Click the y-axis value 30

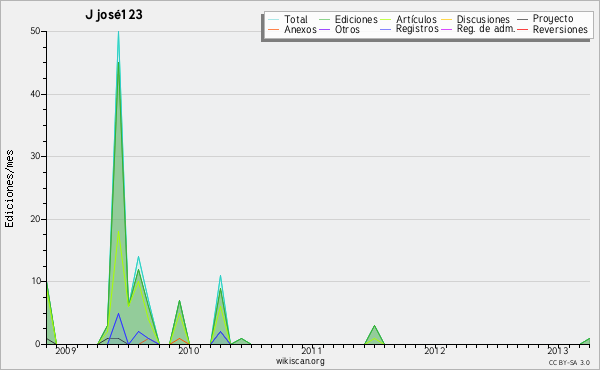tap(35, 156)
